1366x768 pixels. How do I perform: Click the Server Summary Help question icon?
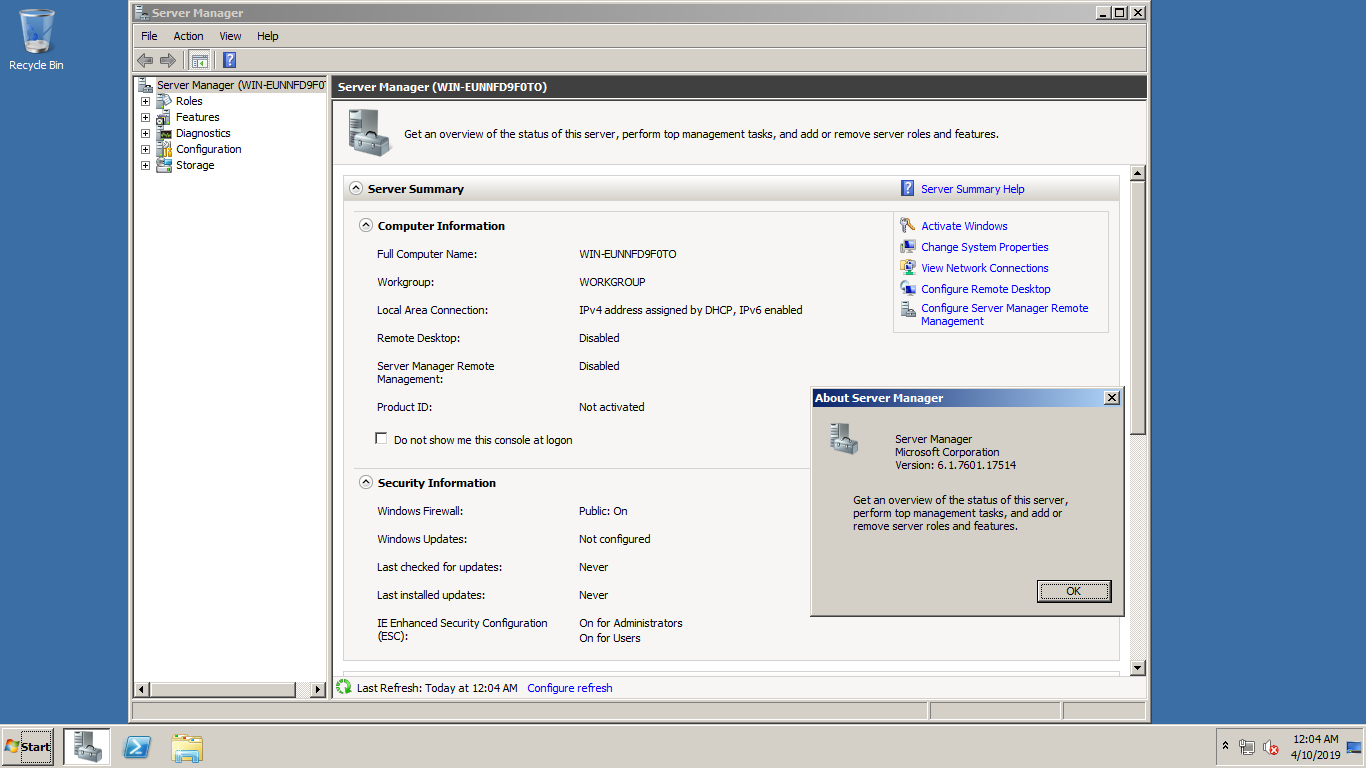(907, 188)
